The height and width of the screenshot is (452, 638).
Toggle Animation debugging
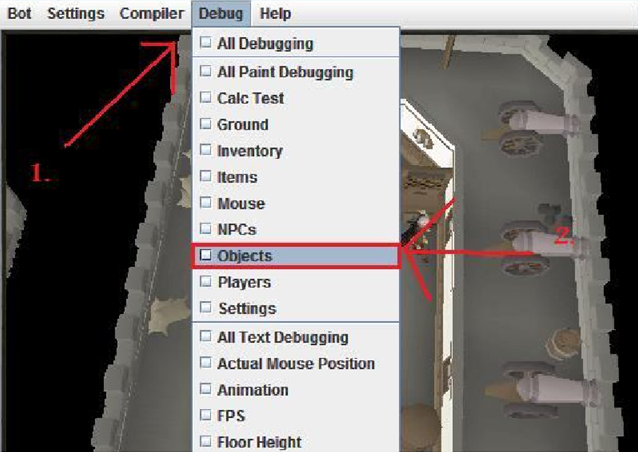pyautogui.click(x=296, y=390)
